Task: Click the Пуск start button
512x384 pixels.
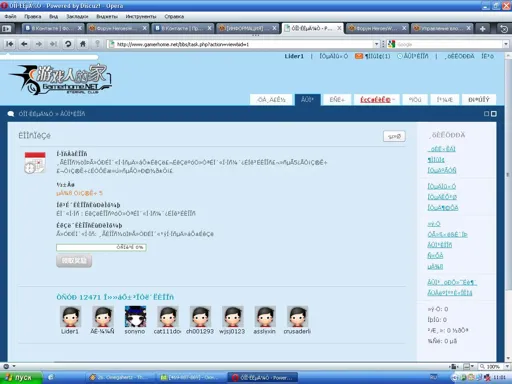Action: tap(21, 378)
